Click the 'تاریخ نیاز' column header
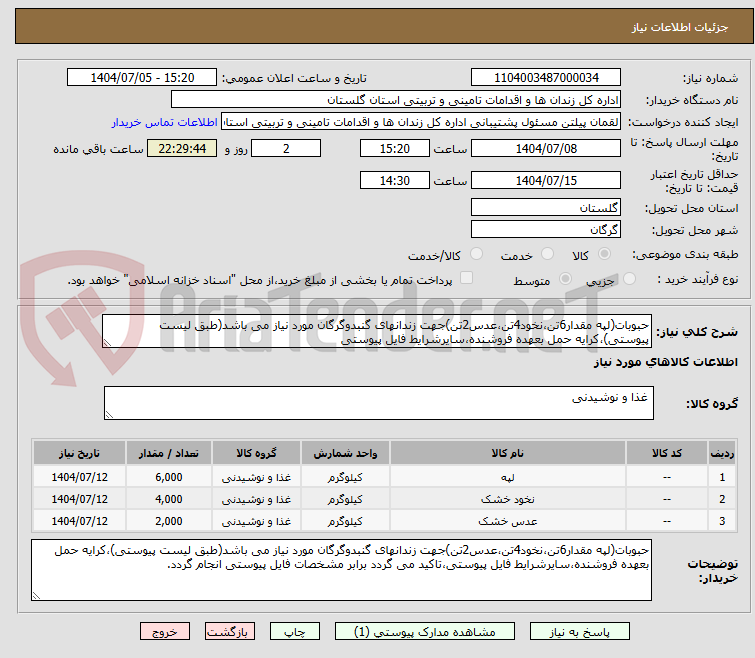The image size is (755, 658). tap(77, 453)
